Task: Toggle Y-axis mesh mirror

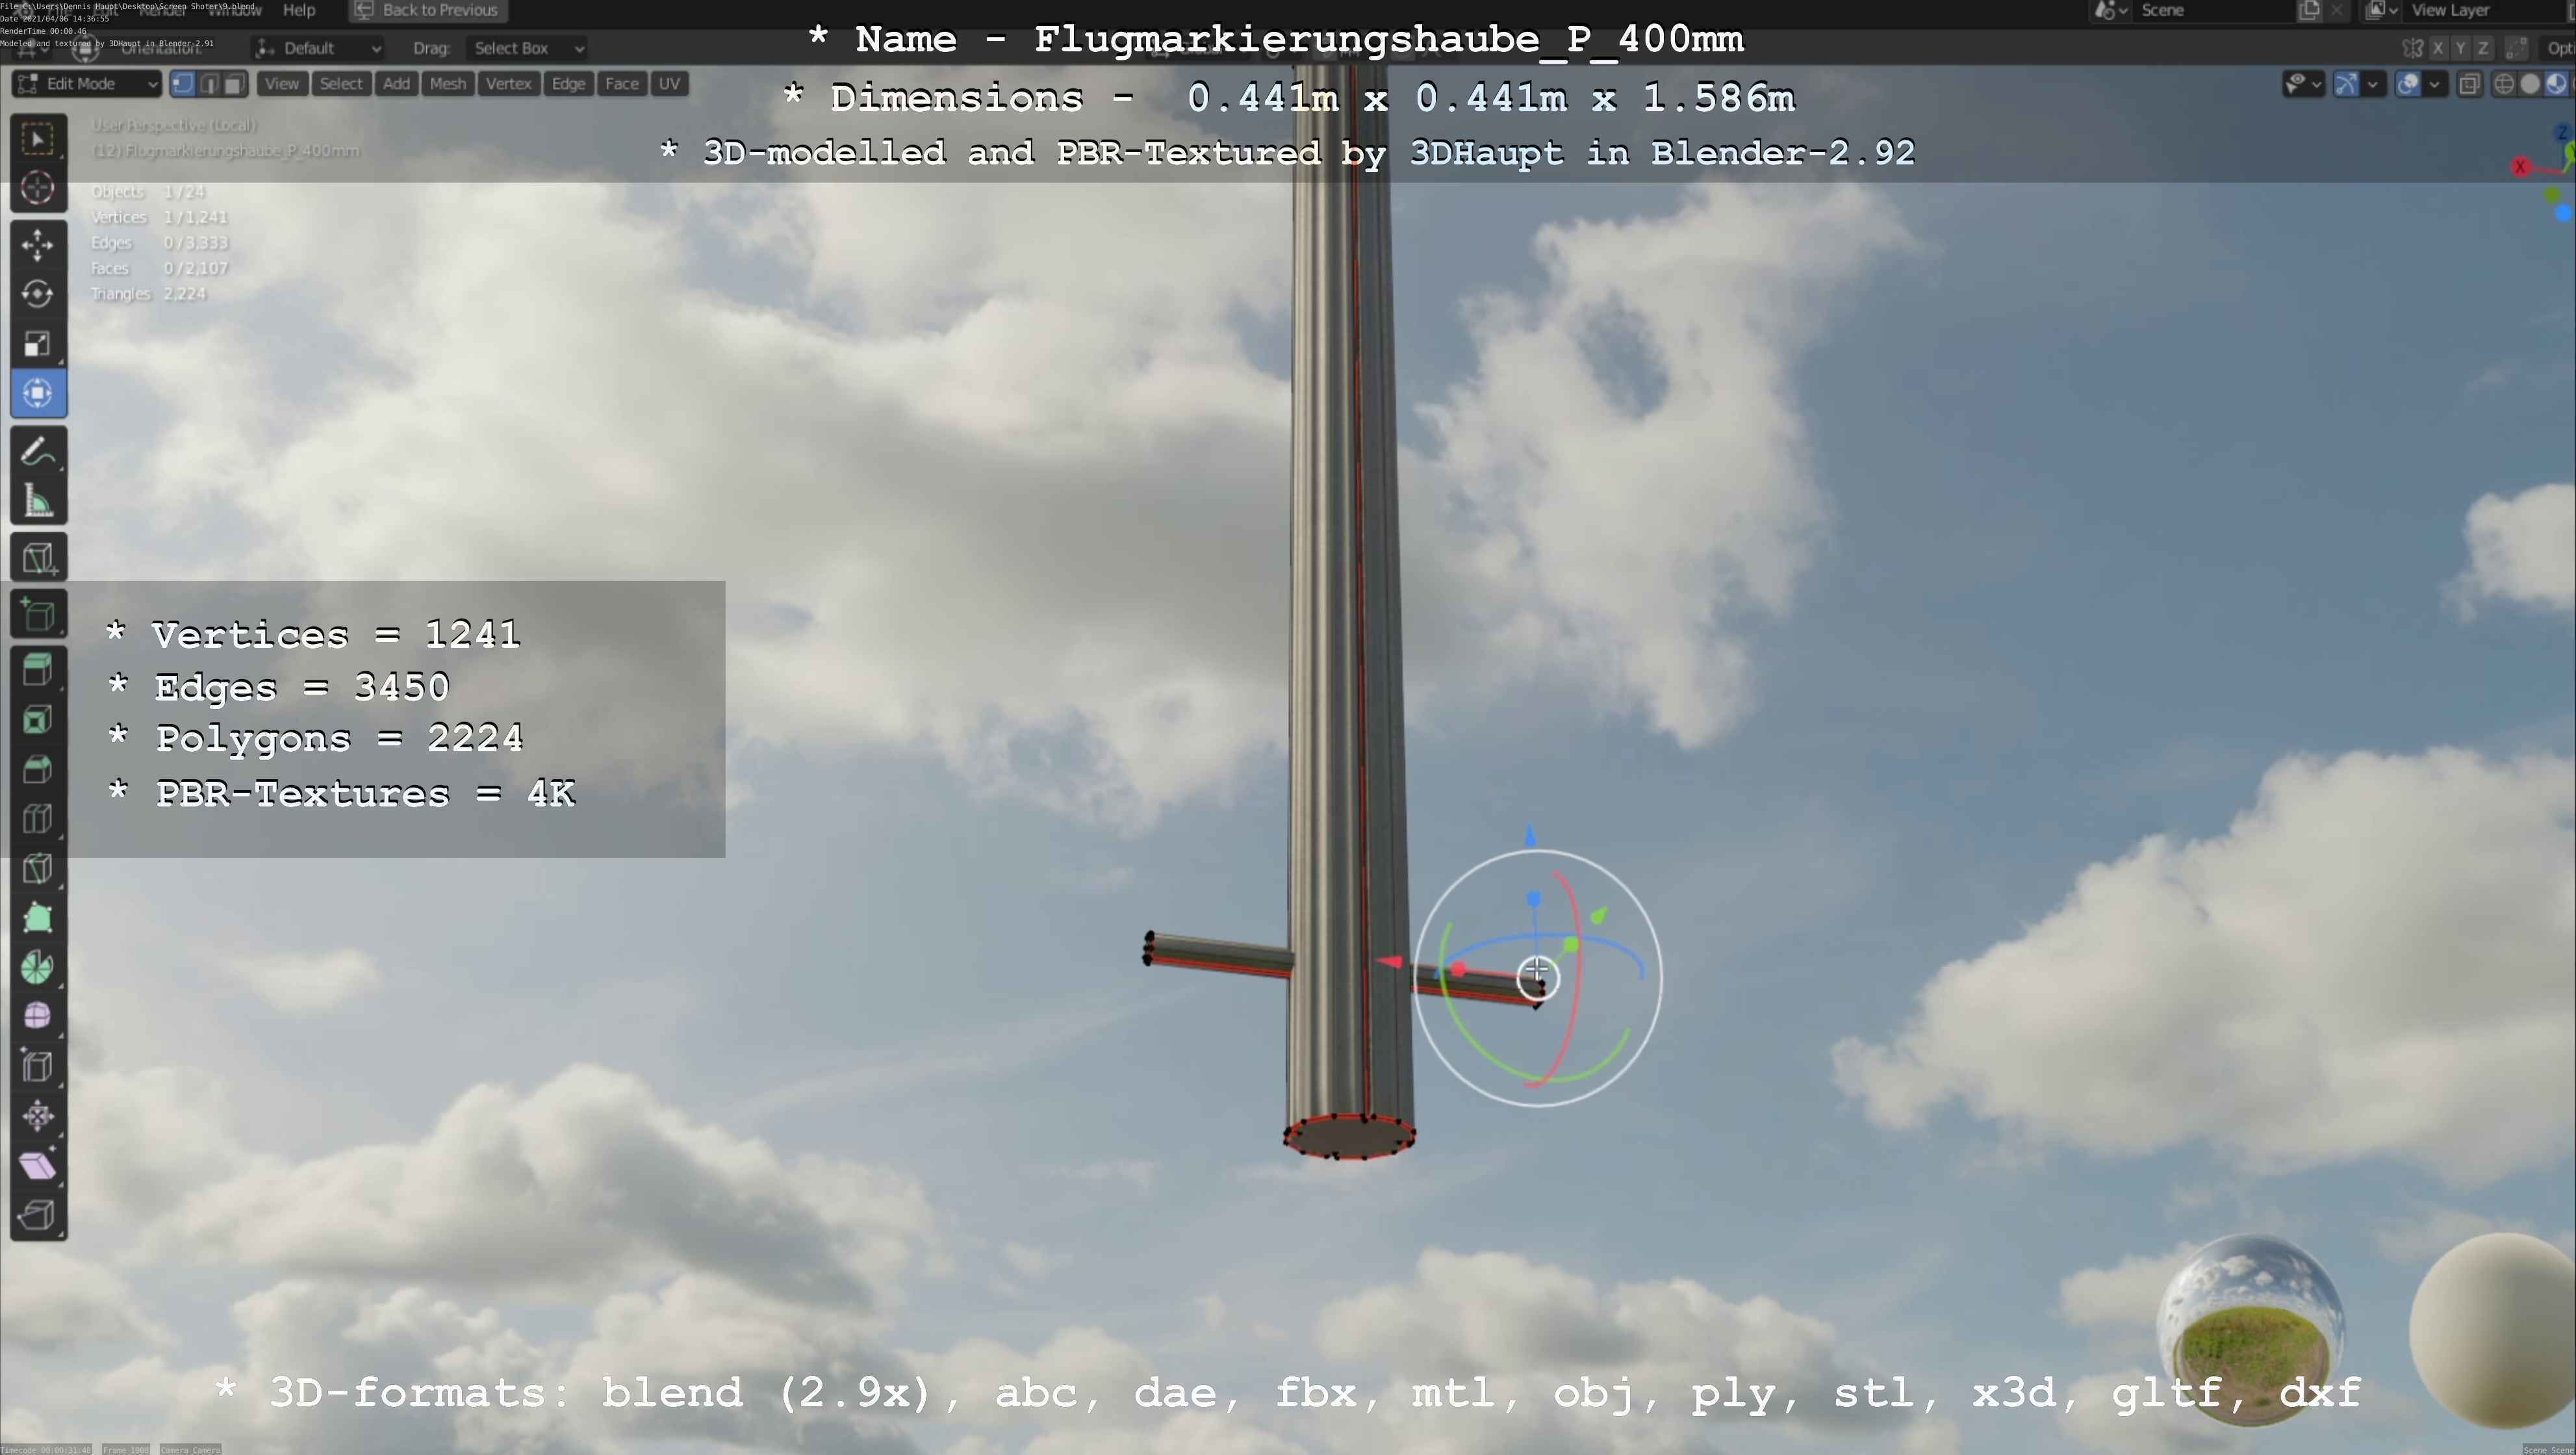Action: [x=2461, y=48]
